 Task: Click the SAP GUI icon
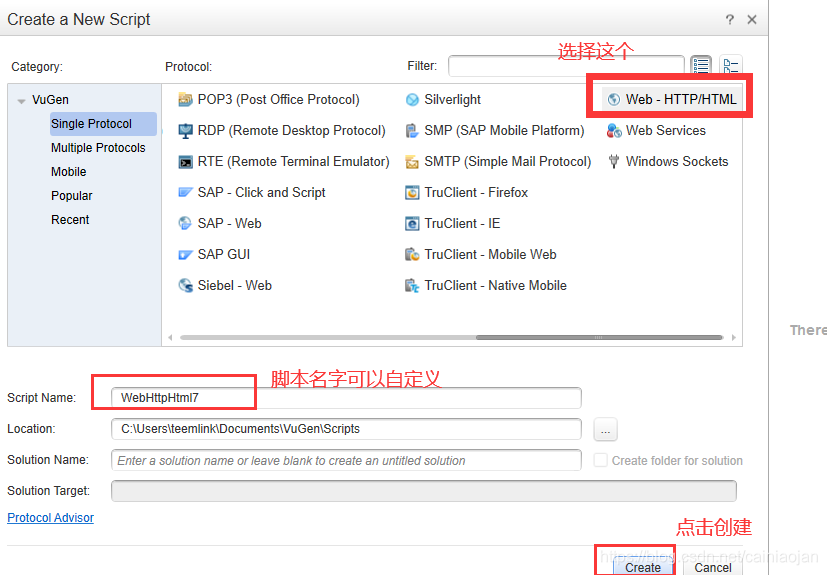pos(185,255)
